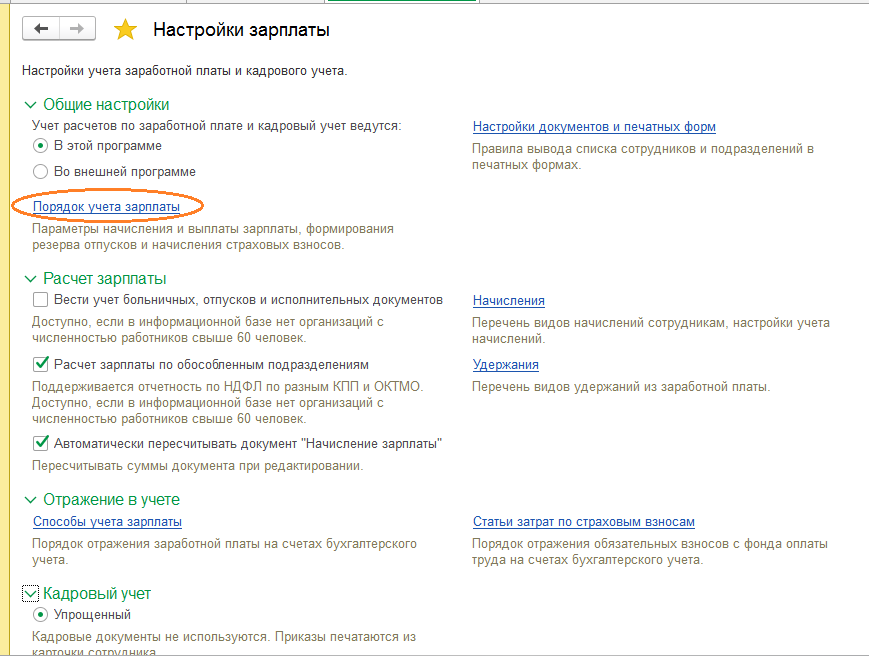Open Настройки документов и печатных форм
869x656 pixels.
click(x=594, y=127)
